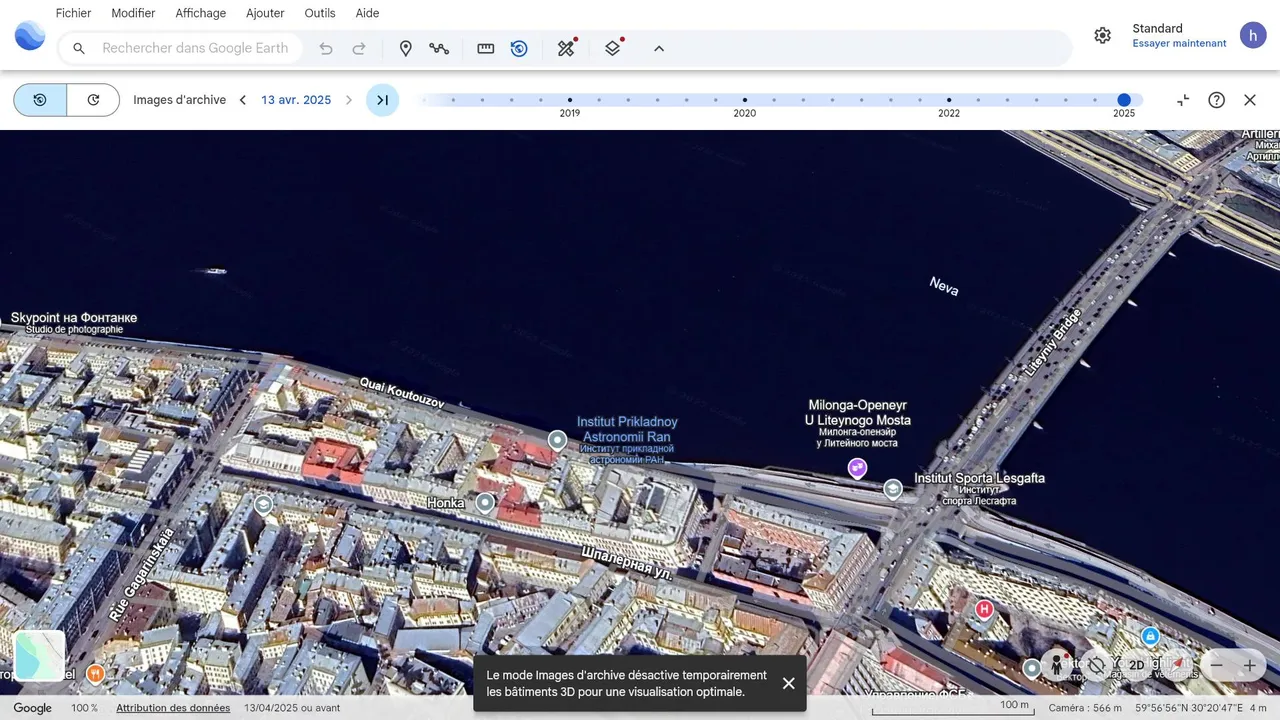The width and height of the screenshot is (1280, 720).
Task: Select the archive imagery mode toggle
Action: 40,100
